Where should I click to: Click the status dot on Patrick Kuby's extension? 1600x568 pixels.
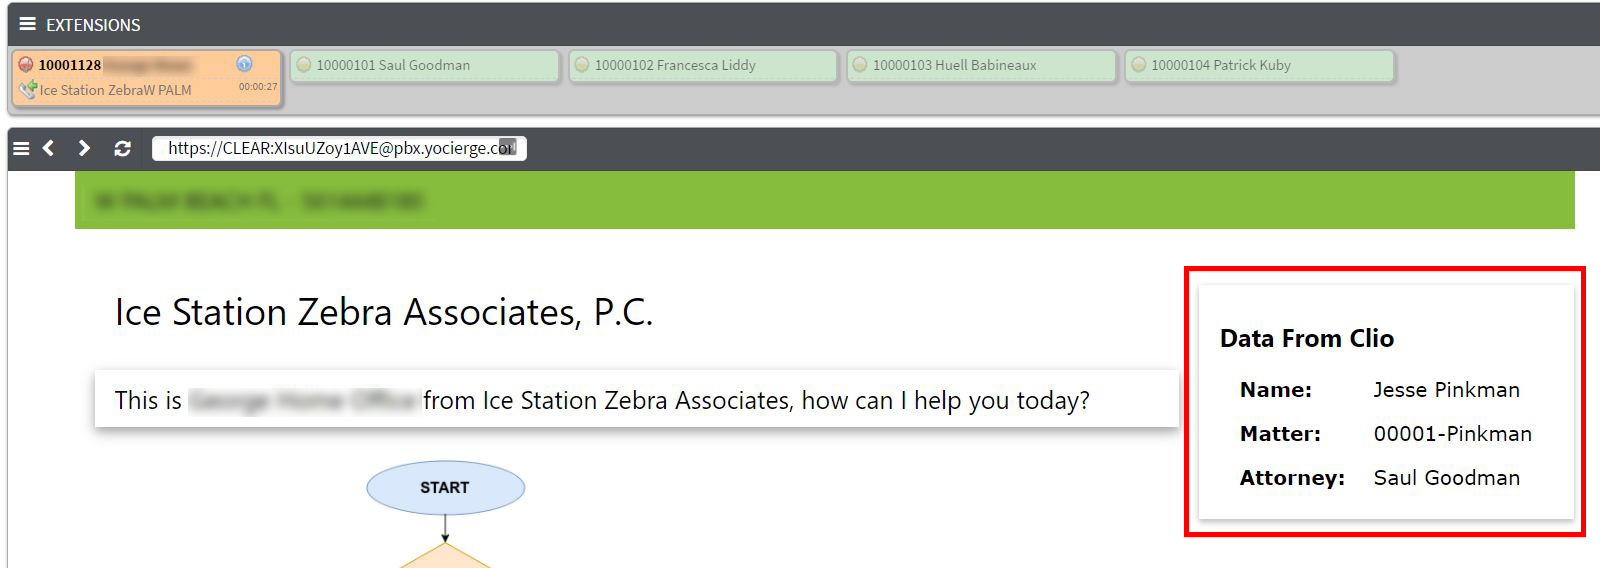click(1138, 65)
